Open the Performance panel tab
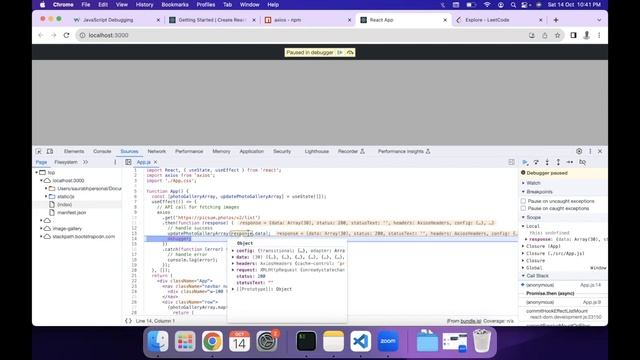 tap(189, 151)
